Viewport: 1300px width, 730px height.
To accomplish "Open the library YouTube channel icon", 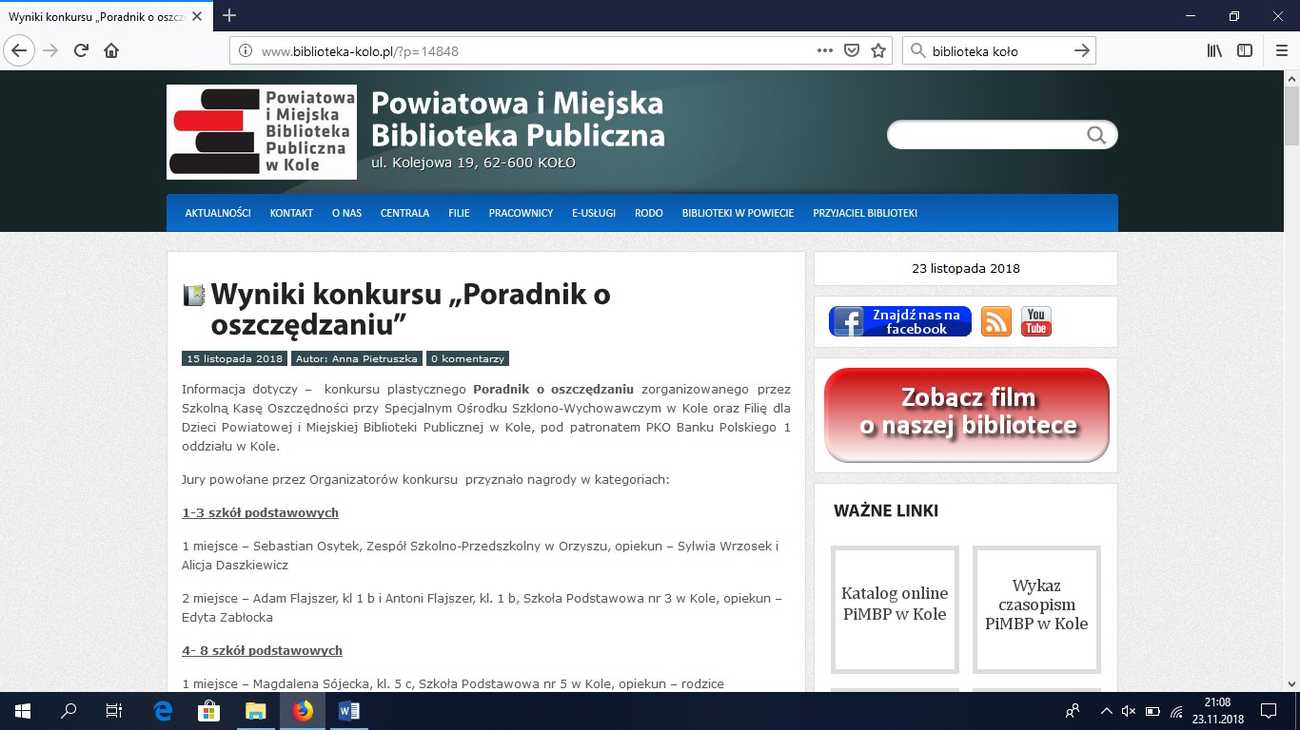I will click(x=1036, y=322).
